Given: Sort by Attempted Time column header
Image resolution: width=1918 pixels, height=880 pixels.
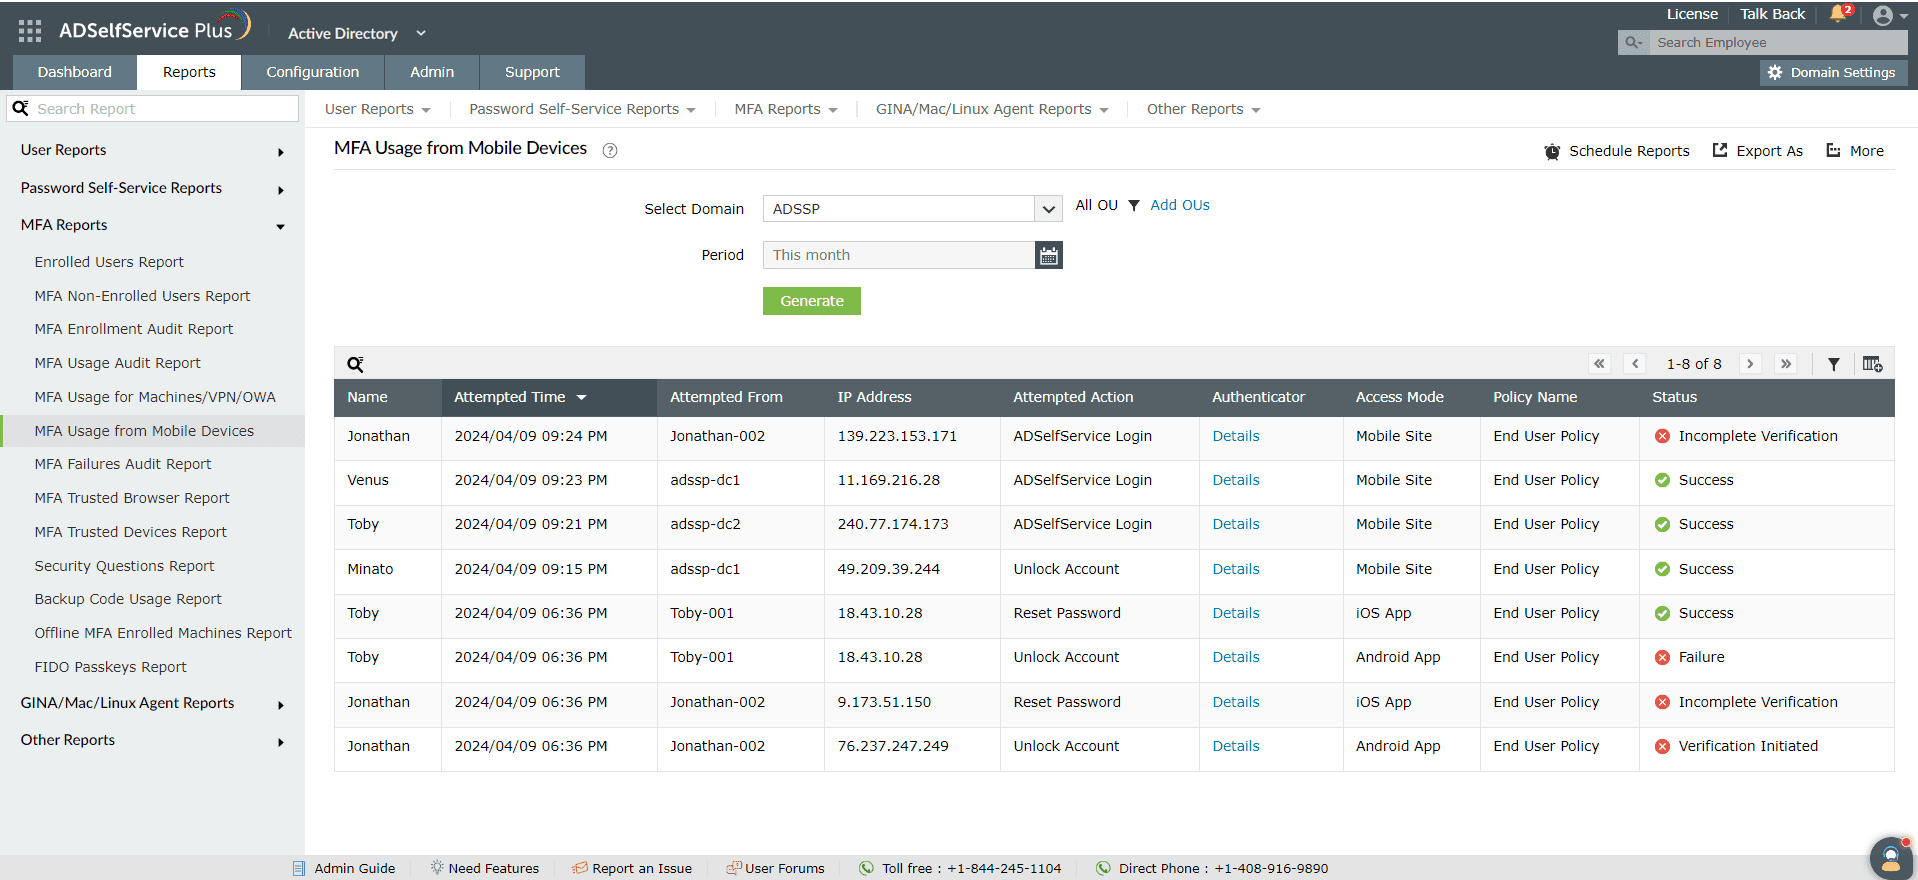Looking at the screenshot, I should coord(549,397).
